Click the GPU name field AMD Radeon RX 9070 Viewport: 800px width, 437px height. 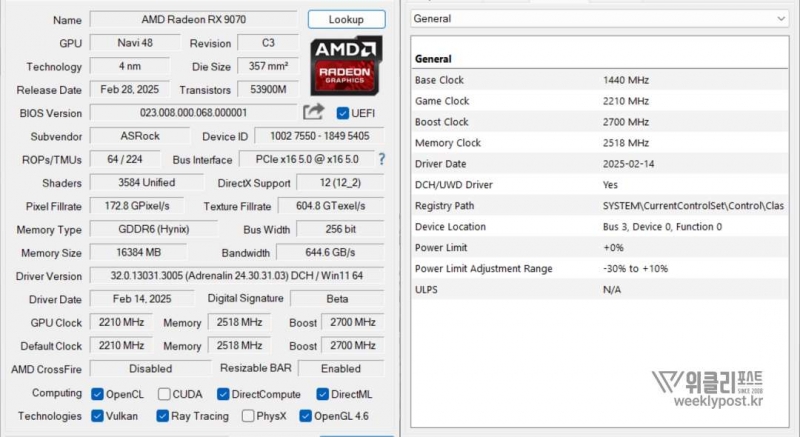click(193, 20)
